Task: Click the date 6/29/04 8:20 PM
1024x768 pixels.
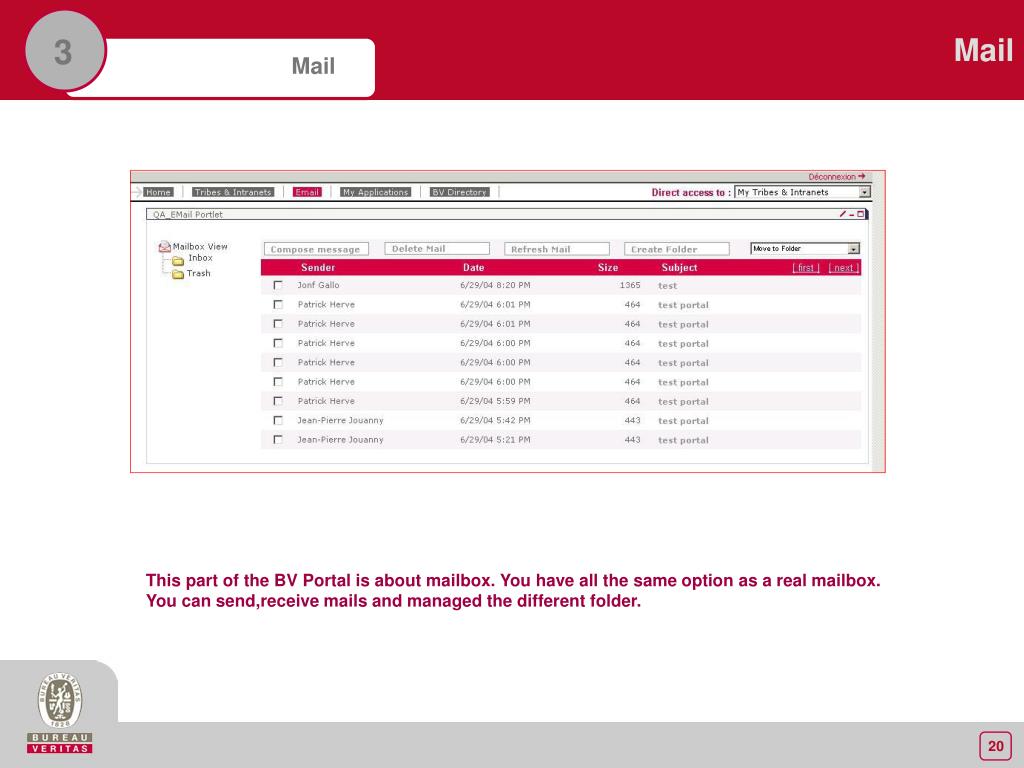Action: pyautogui.click(x=495, y=285)
